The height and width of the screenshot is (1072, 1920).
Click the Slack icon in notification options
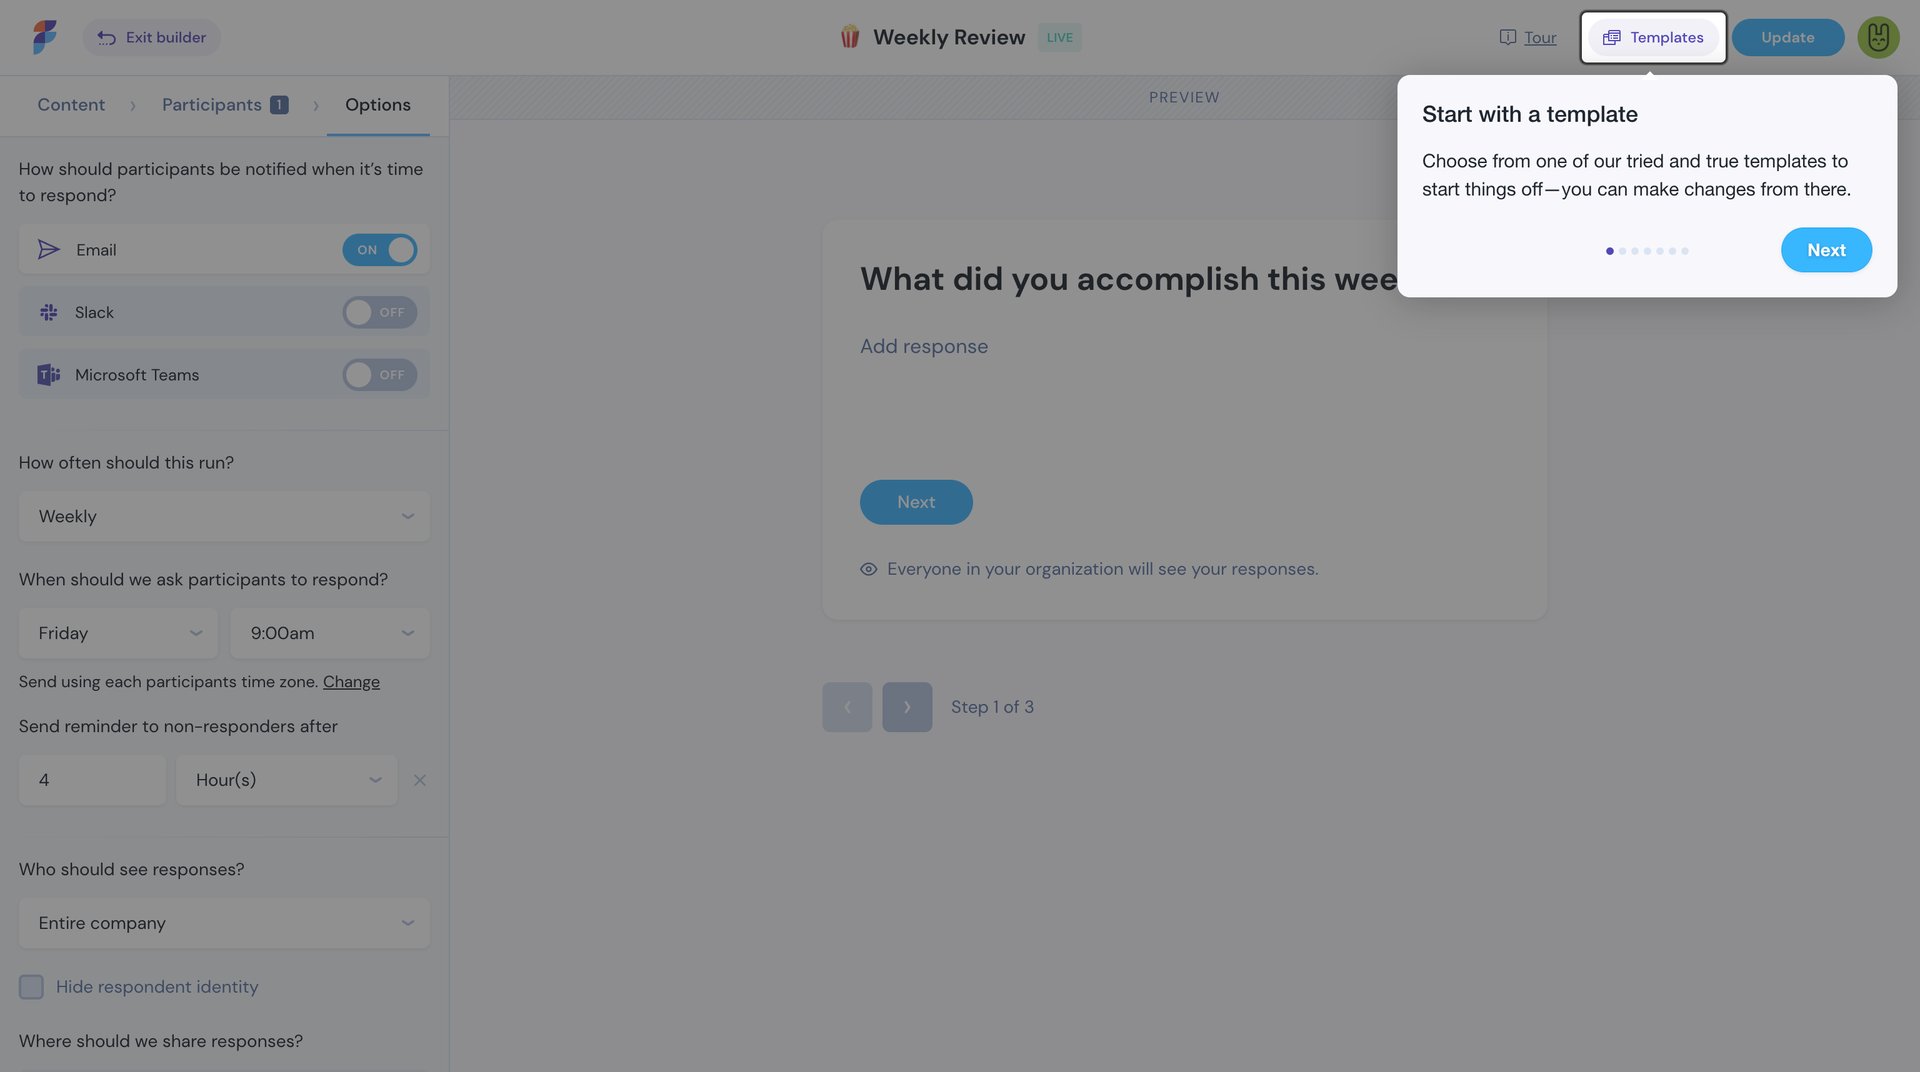48,312
